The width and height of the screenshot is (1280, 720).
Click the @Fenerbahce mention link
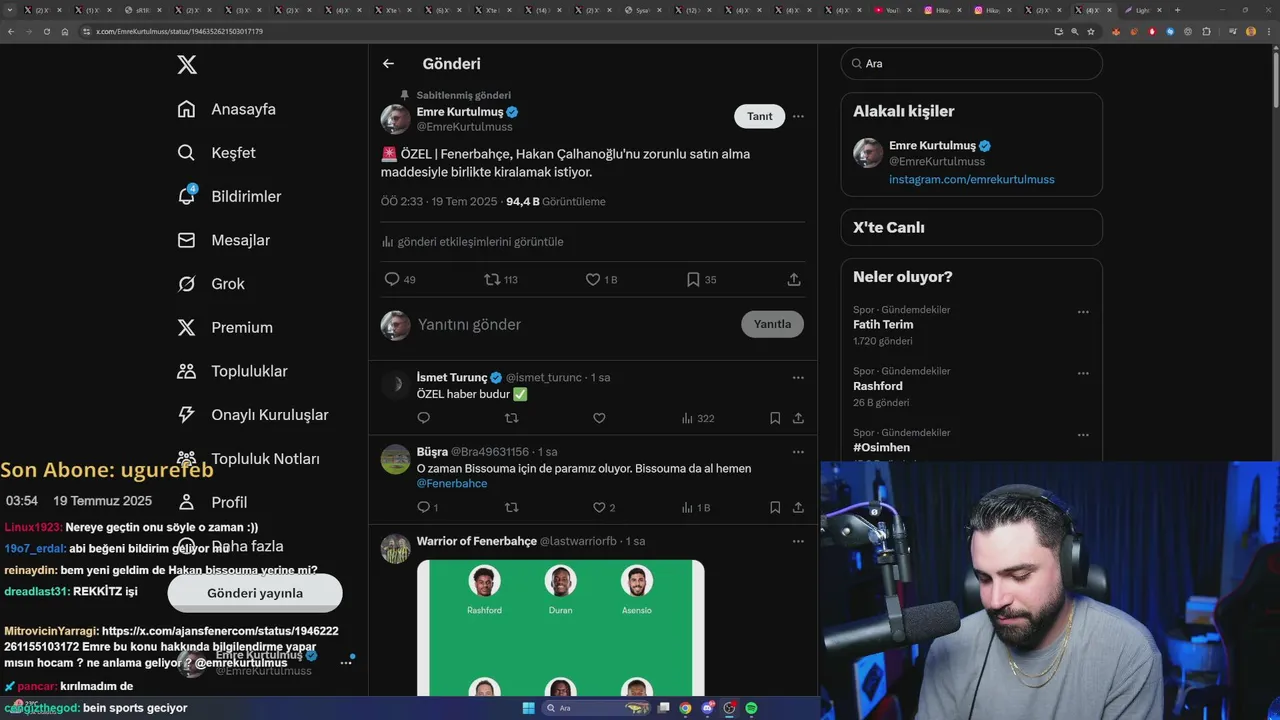(x=452, y=484)
